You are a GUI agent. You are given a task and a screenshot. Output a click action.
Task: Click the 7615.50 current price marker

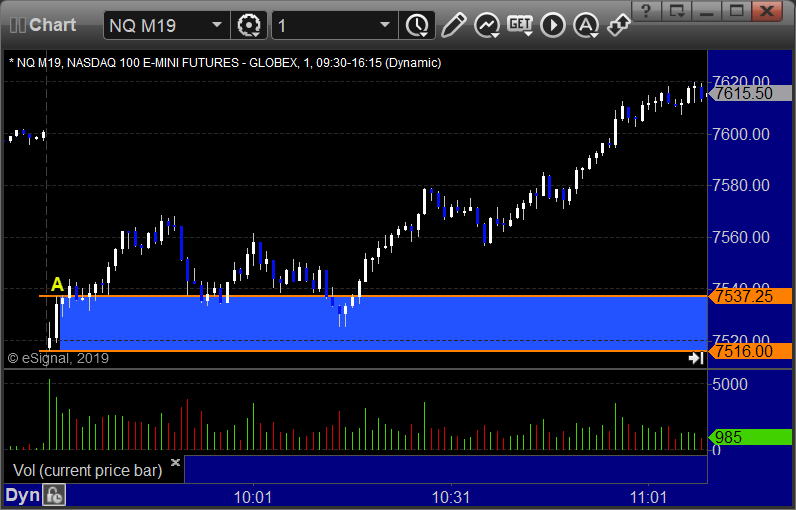[750, 93]
